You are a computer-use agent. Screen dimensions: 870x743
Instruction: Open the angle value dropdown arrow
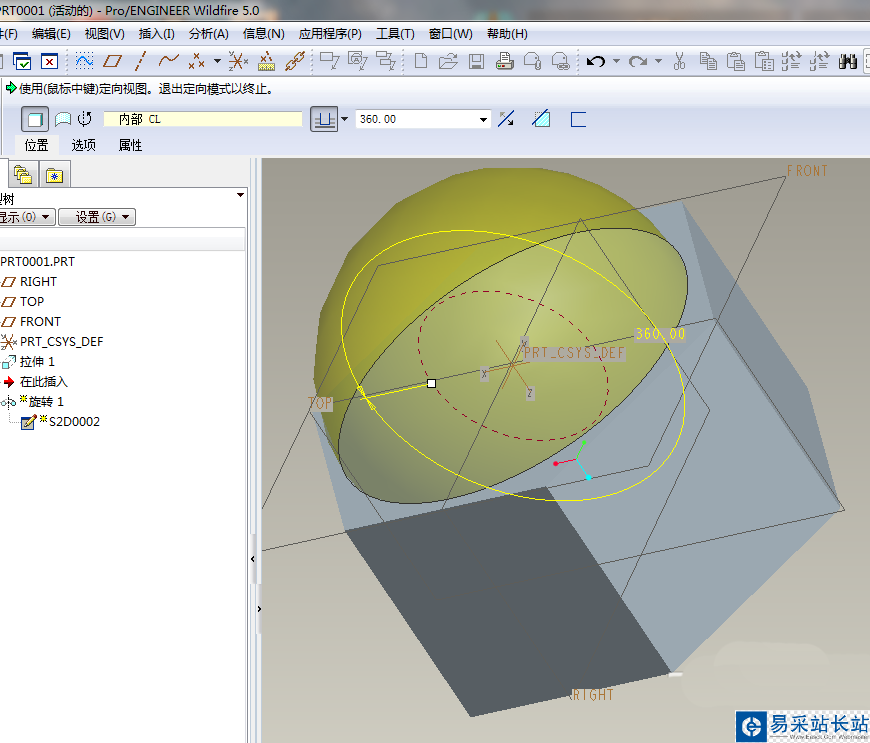coord(483,119)
